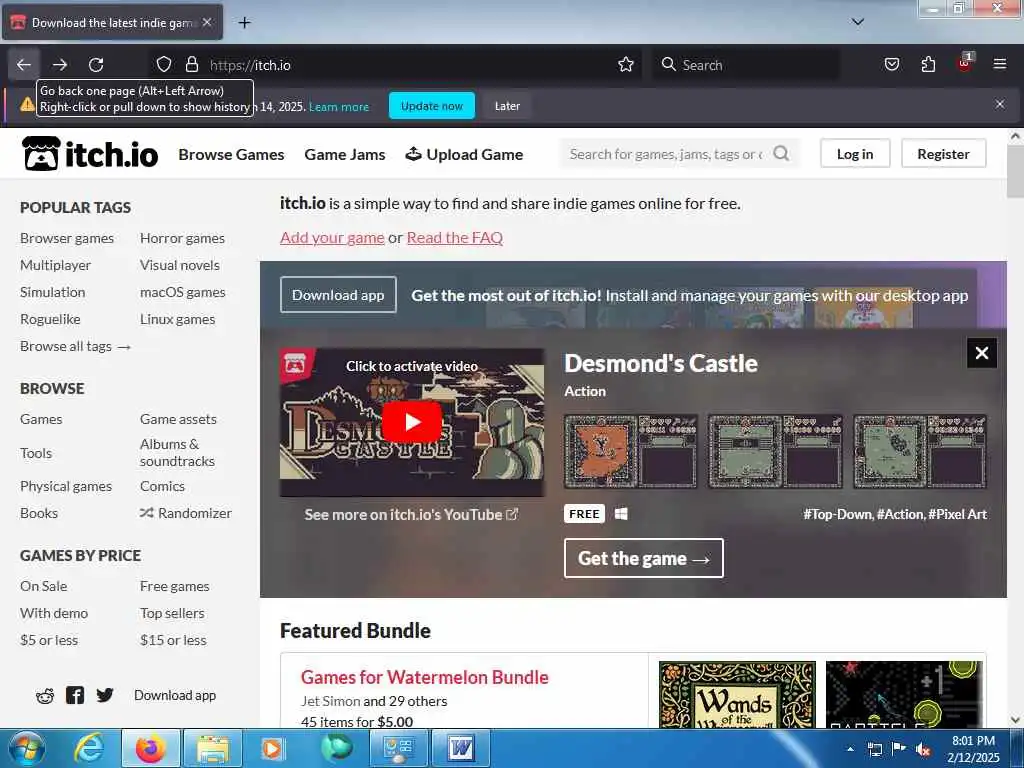Open the Windows Start menu
The height and width of the screenshot is (768, 1024).
pos(27,748)
